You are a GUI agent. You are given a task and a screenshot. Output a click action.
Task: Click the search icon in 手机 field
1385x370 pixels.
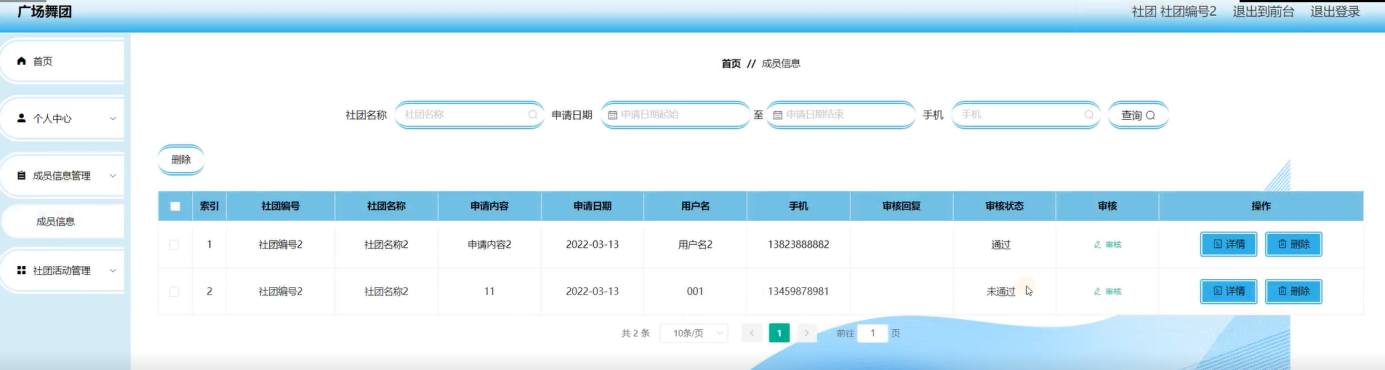(1089, 115)
